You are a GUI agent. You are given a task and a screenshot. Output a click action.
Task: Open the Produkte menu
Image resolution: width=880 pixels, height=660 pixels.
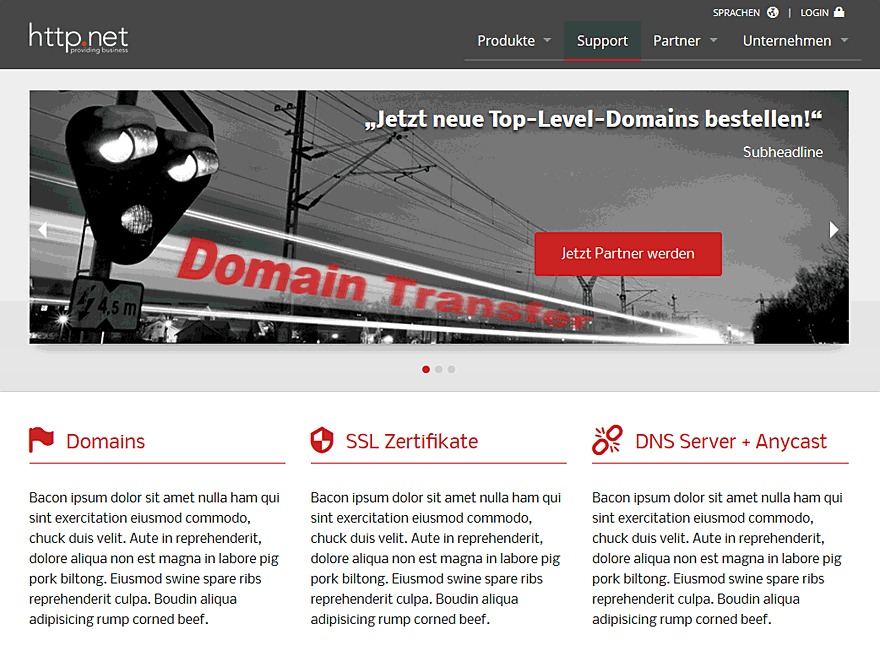click(506, 40)
